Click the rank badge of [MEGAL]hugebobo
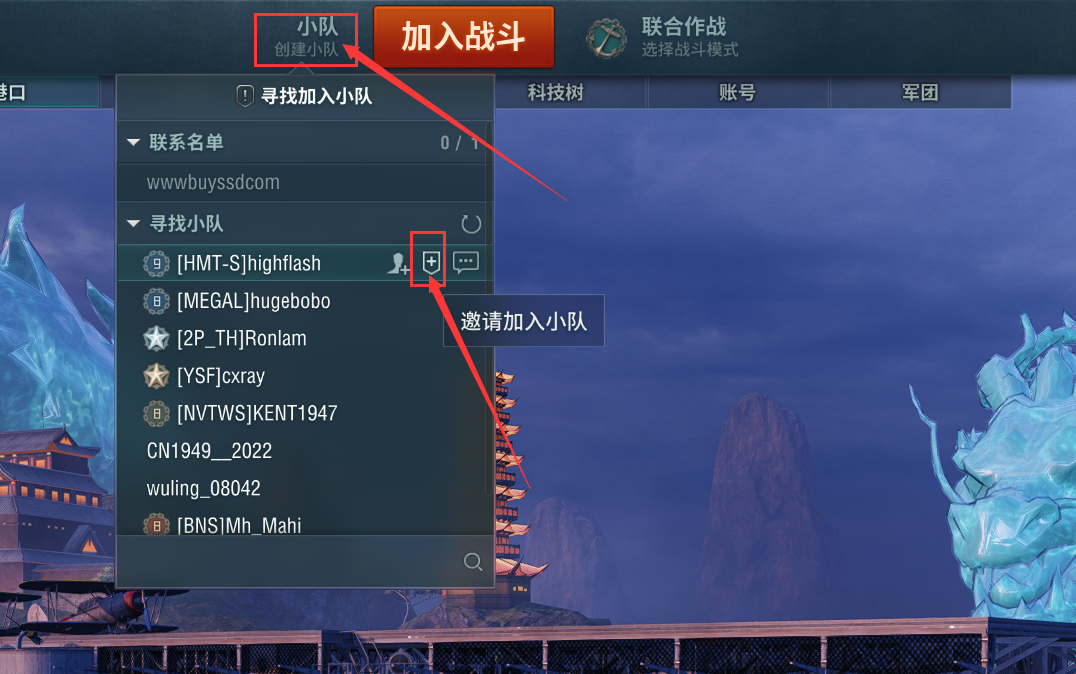The height and width of the screenshot is (674, 1076). tap(156, 301)
